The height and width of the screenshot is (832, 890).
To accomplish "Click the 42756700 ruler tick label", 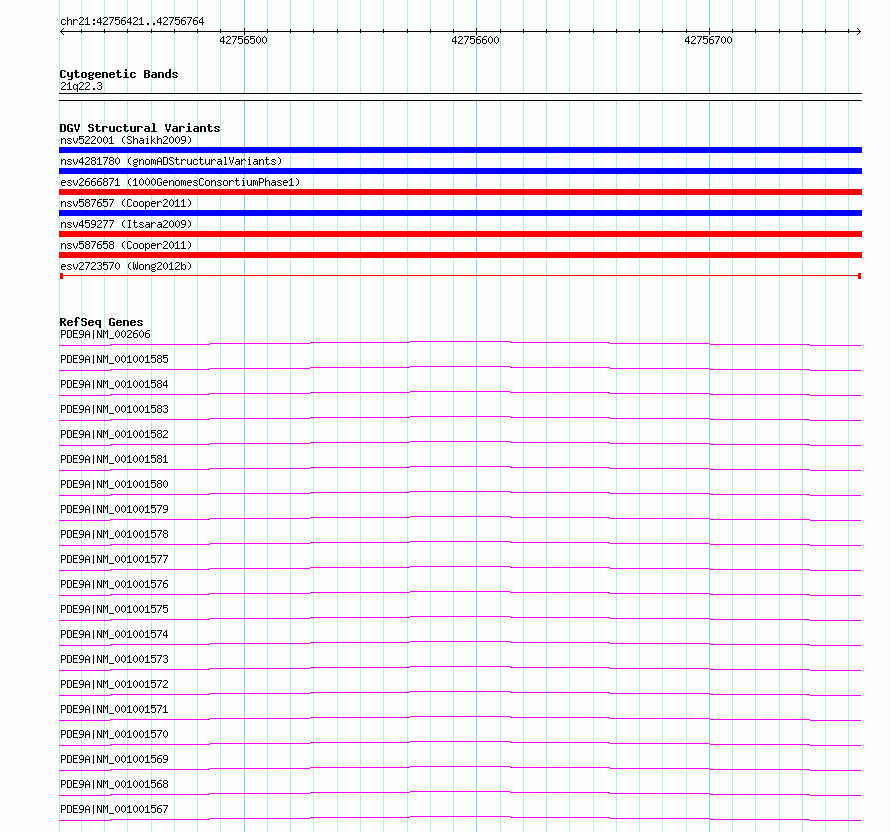I will 708,40.
